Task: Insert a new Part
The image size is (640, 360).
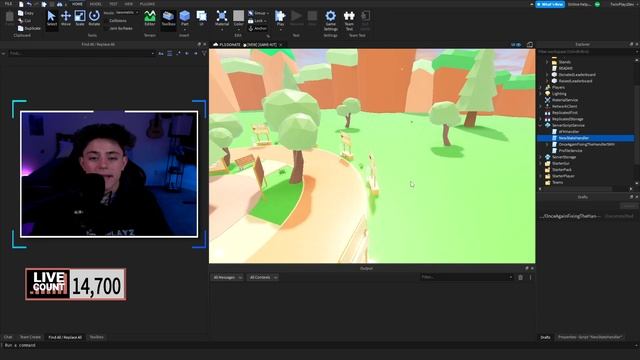Action: pos(184,19)
